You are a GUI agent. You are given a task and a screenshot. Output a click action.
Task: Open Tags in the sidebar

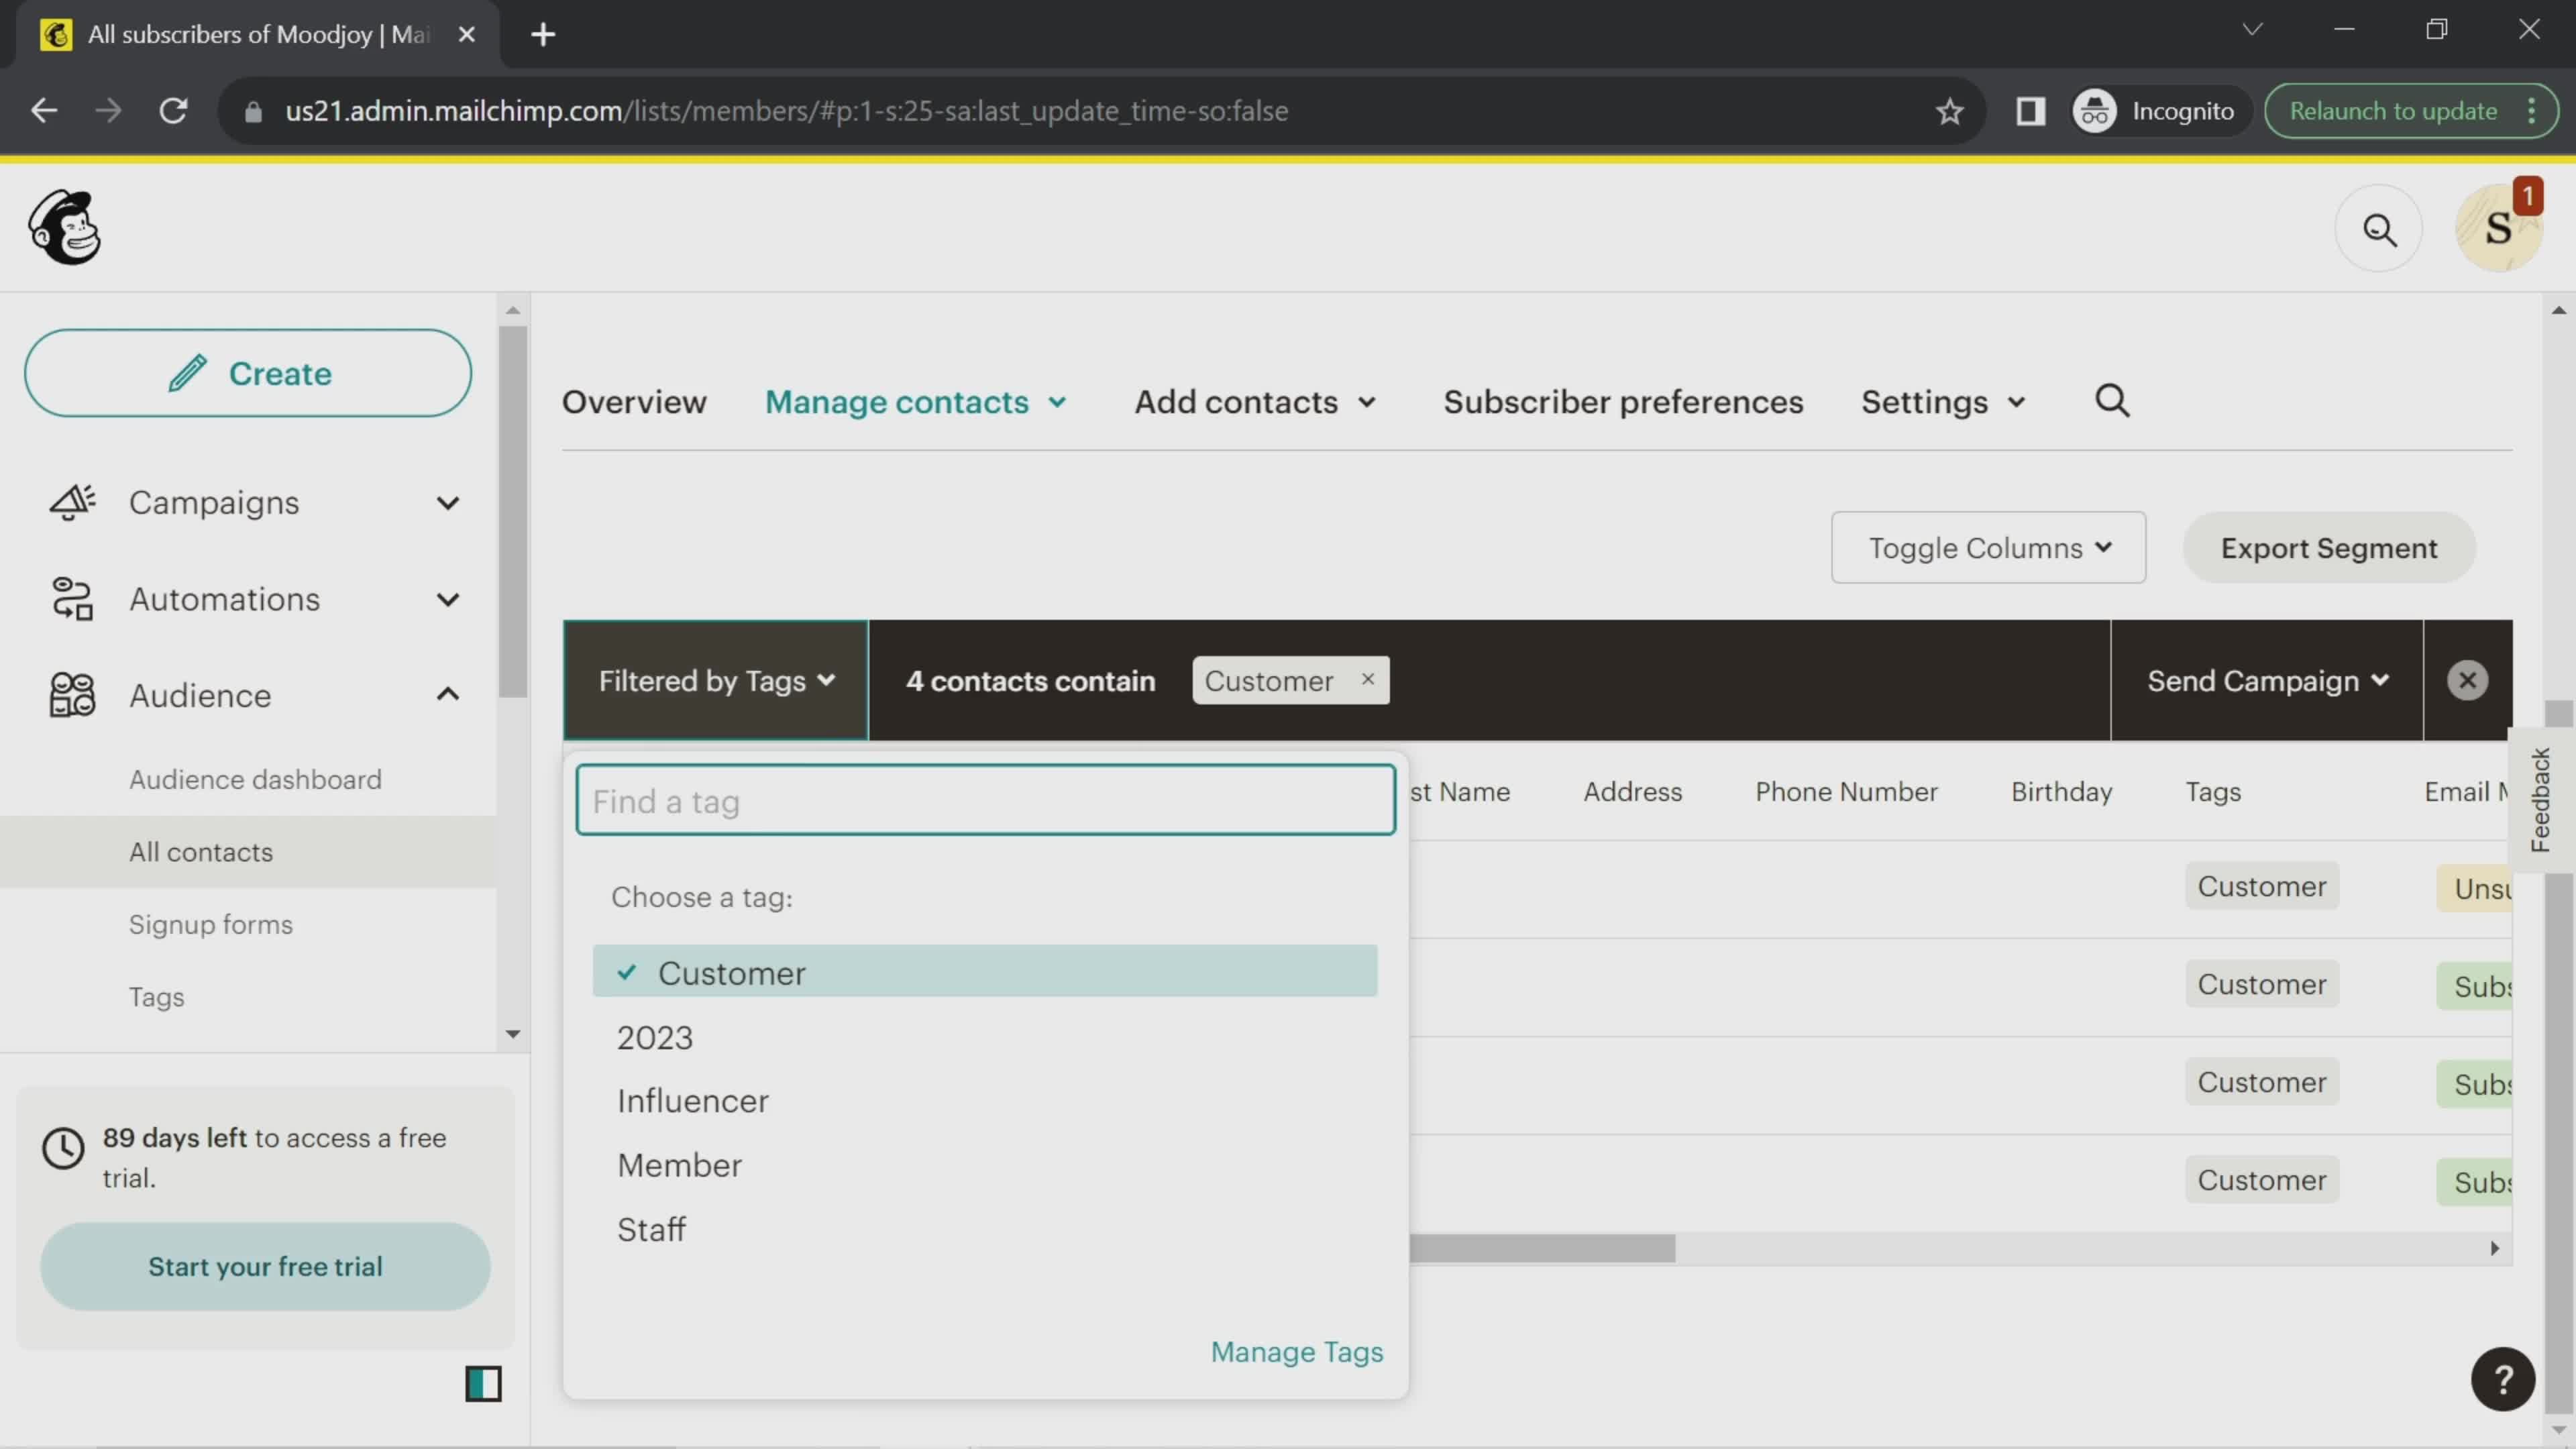tap(156, 997)
